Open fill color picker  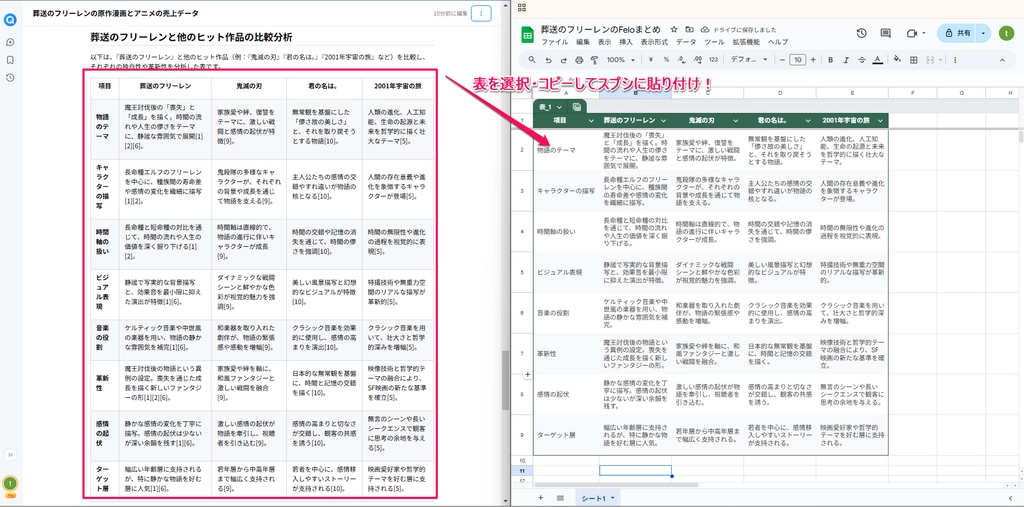(x=897, y=60)
